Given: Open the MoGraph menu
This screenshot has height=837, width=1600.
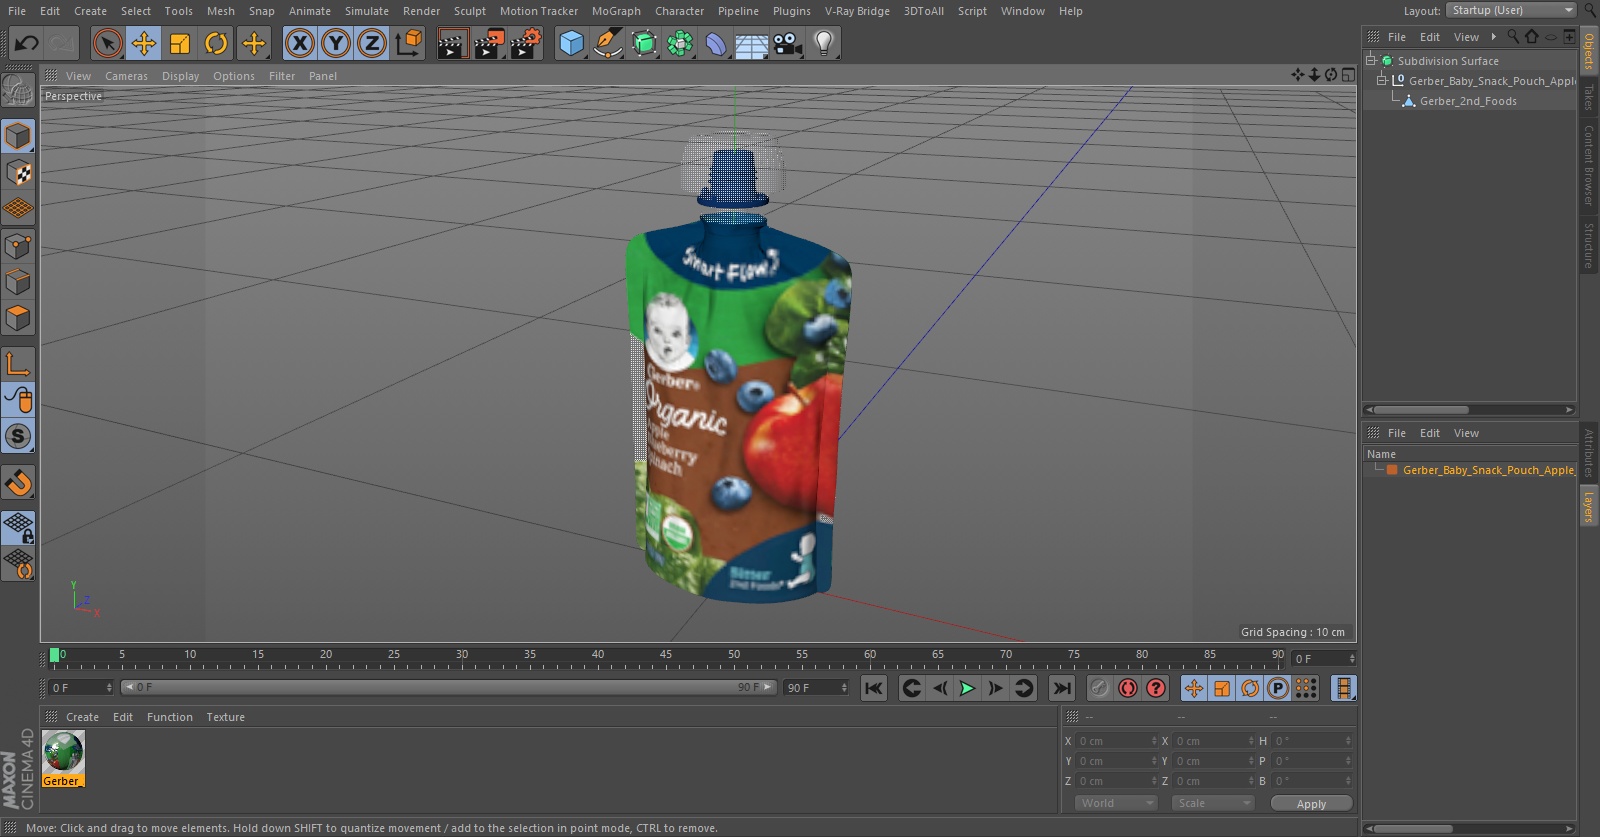Looking at the screenshot, I should coord(616,11).
